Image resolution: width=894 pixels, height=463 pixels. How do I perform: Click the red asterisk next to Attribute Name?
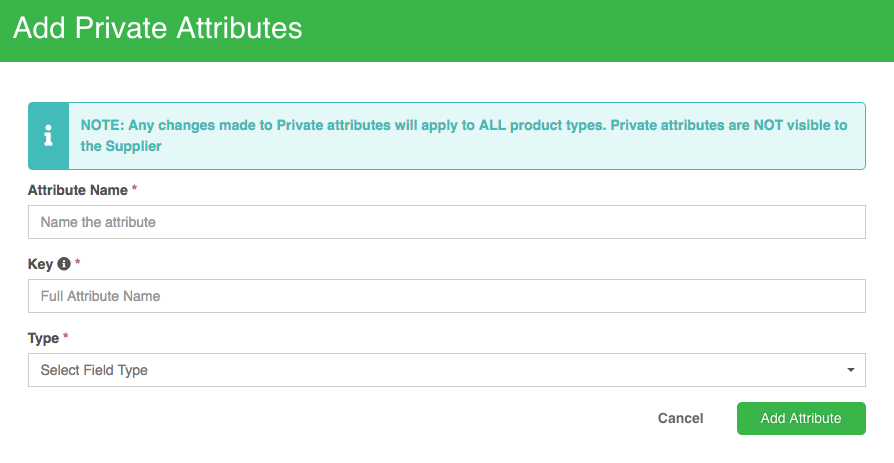[135, 188]
